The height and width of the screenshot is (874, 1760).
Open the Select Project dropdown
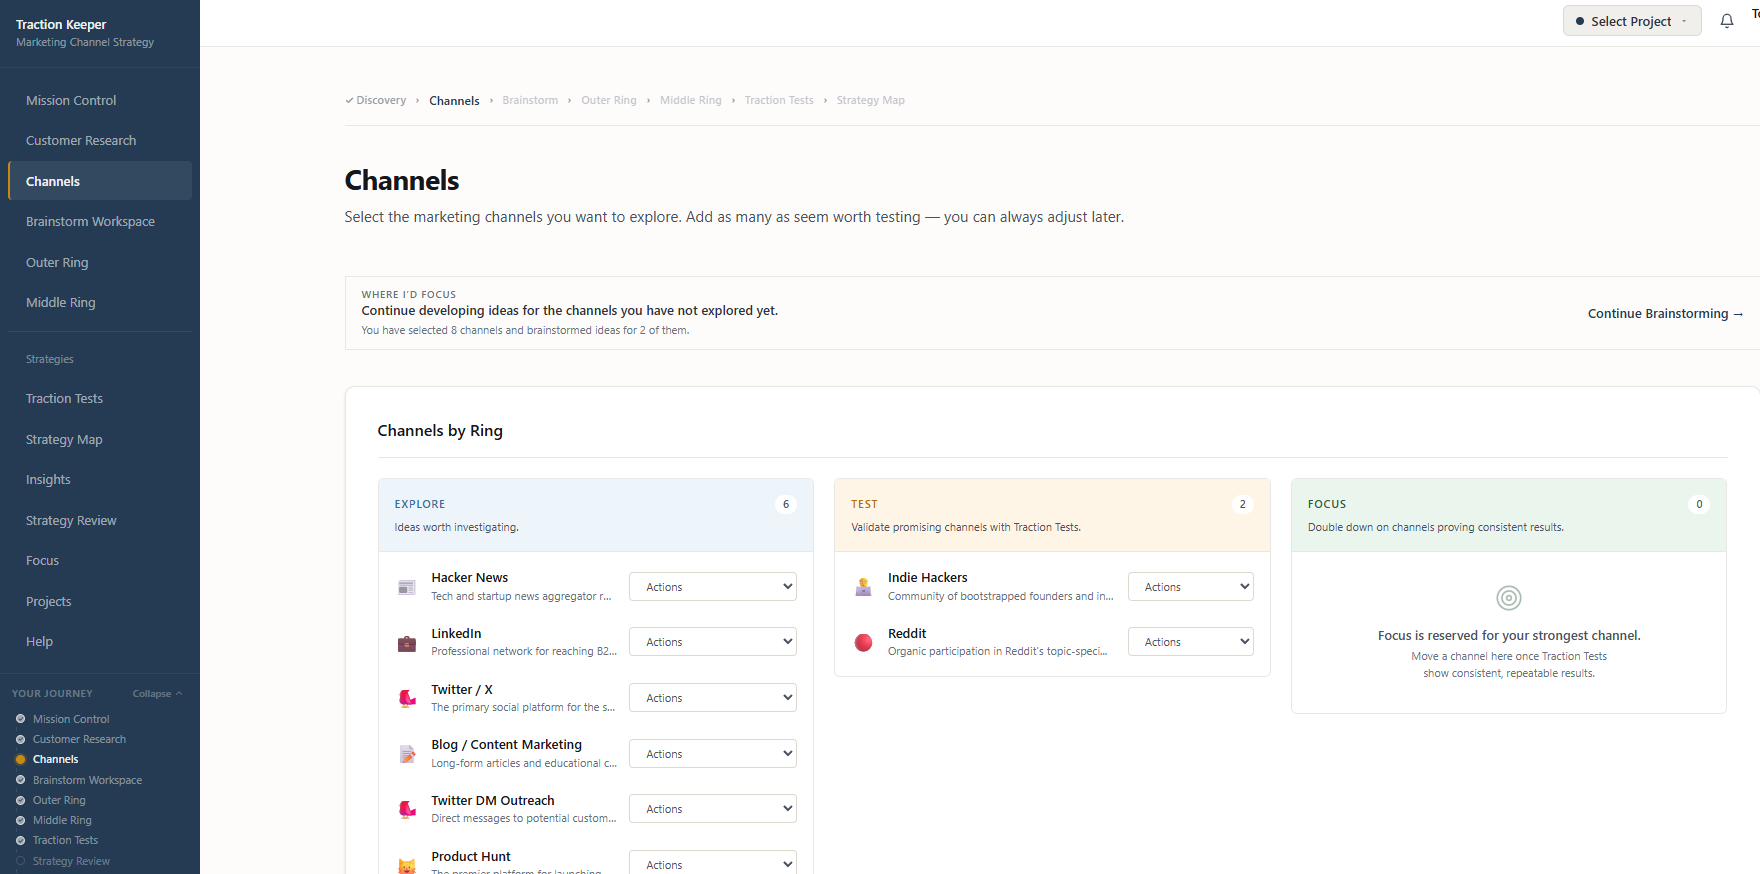[x=1632, y=21]
